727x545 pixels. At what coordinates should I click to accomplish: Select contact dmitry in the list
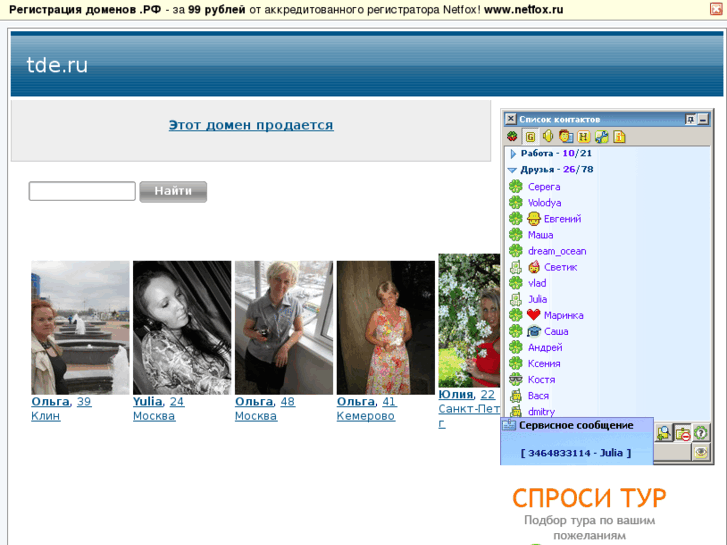[x=541, y=412]
